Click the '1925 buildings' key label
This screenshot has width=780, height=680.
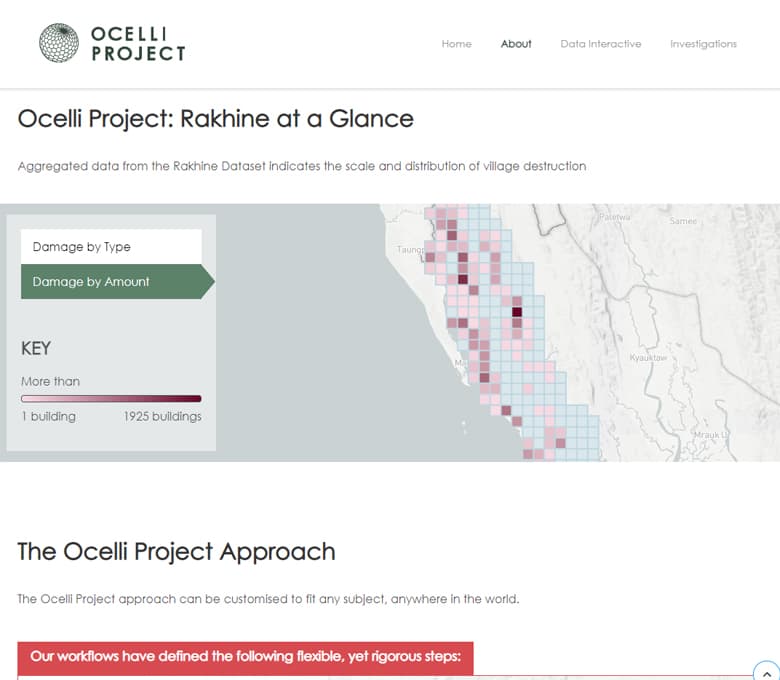click(162, 416)
